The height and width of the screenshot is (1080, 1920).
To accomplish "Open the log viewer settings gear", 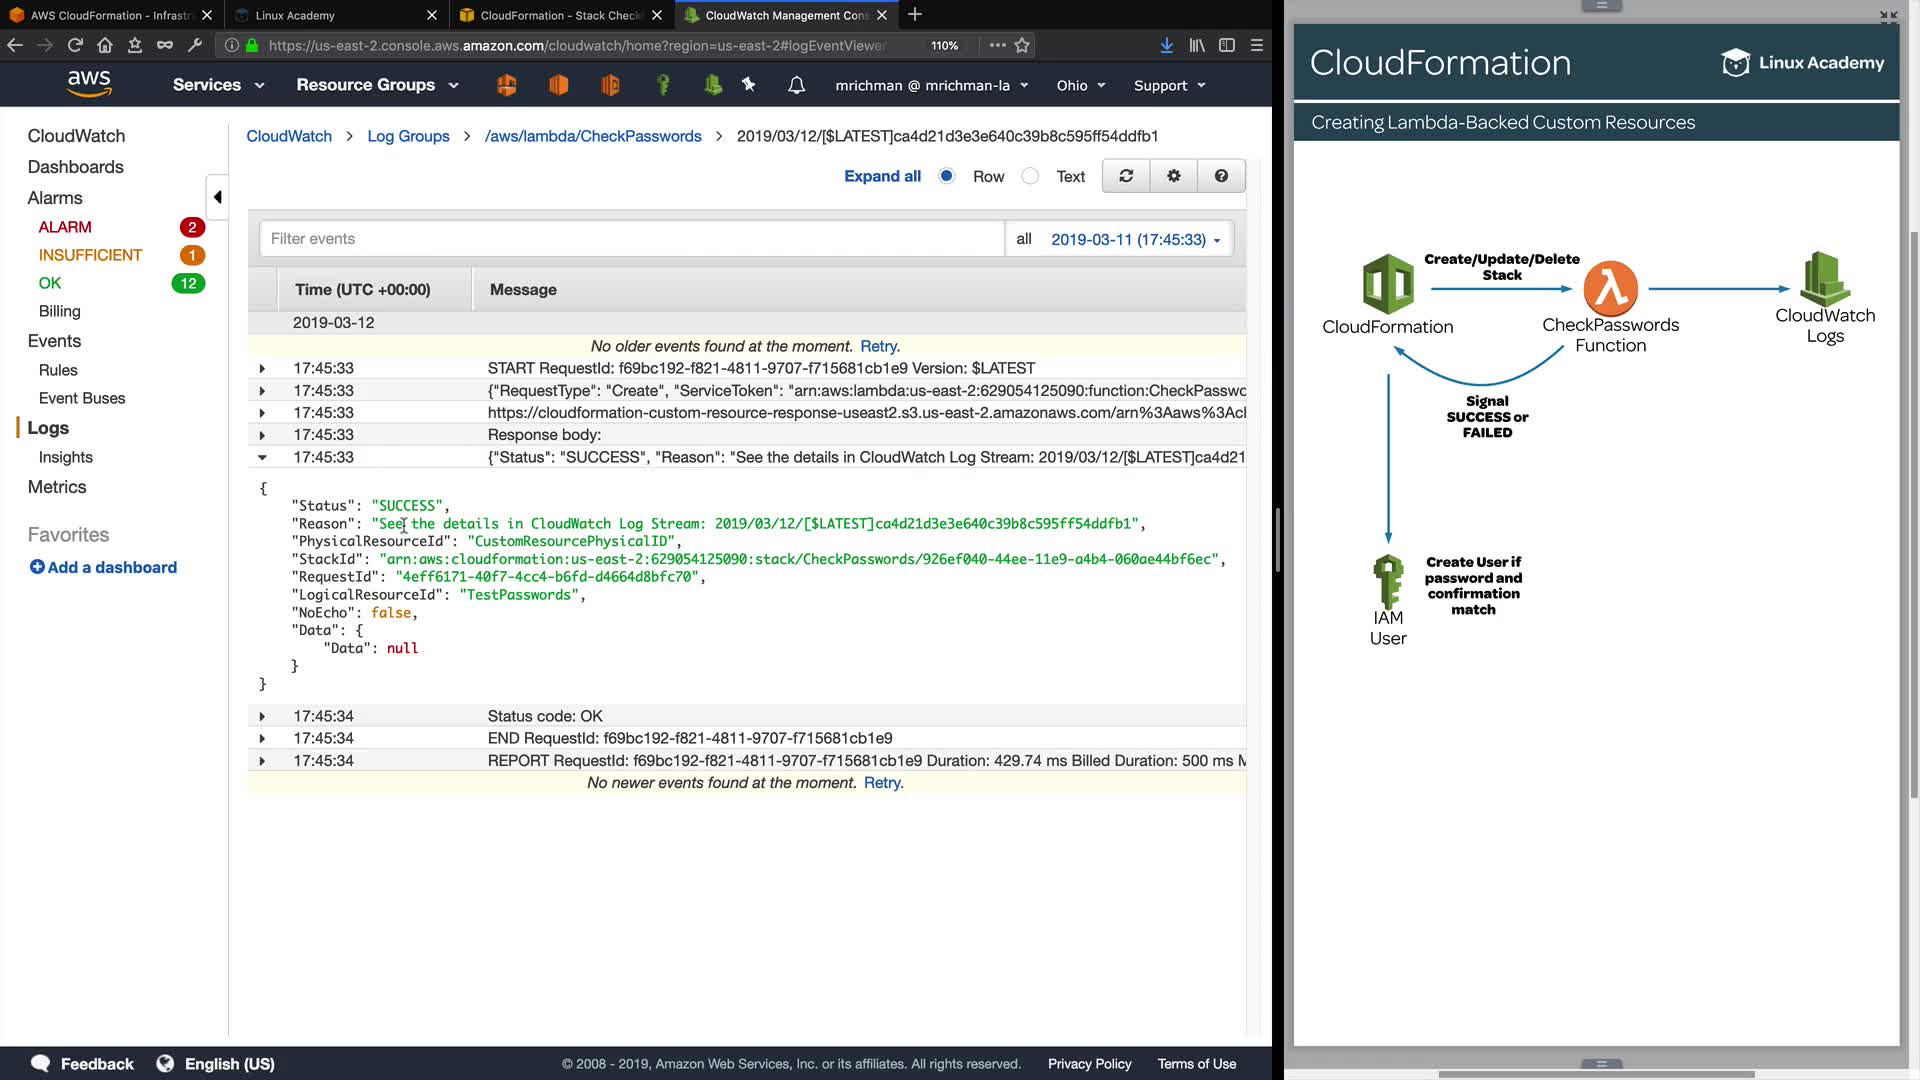I will pyautogui.click(x=1174, y=176).
